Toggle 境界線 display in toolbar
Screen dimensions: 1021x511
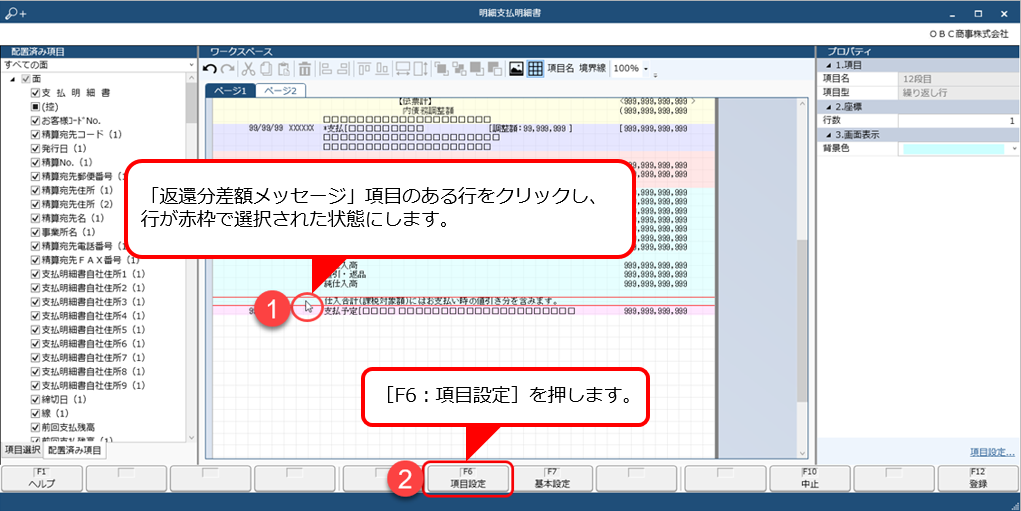[x=593, y=68]
